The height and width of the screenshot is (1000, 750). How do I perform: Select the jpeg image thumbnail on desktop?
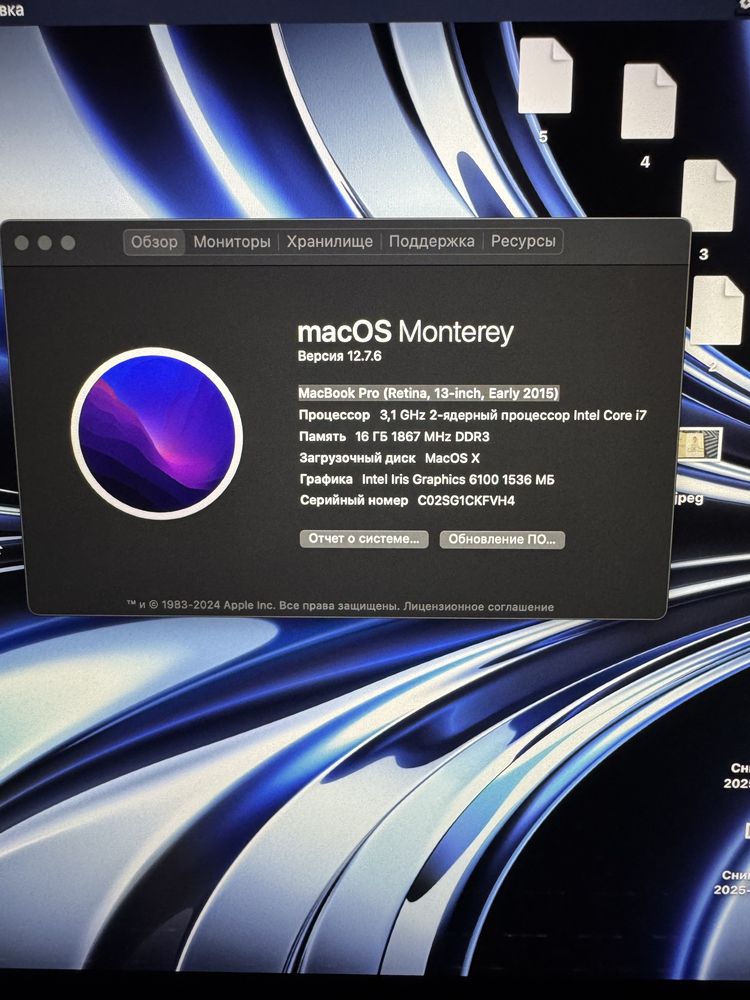click(x=700, y=445)
